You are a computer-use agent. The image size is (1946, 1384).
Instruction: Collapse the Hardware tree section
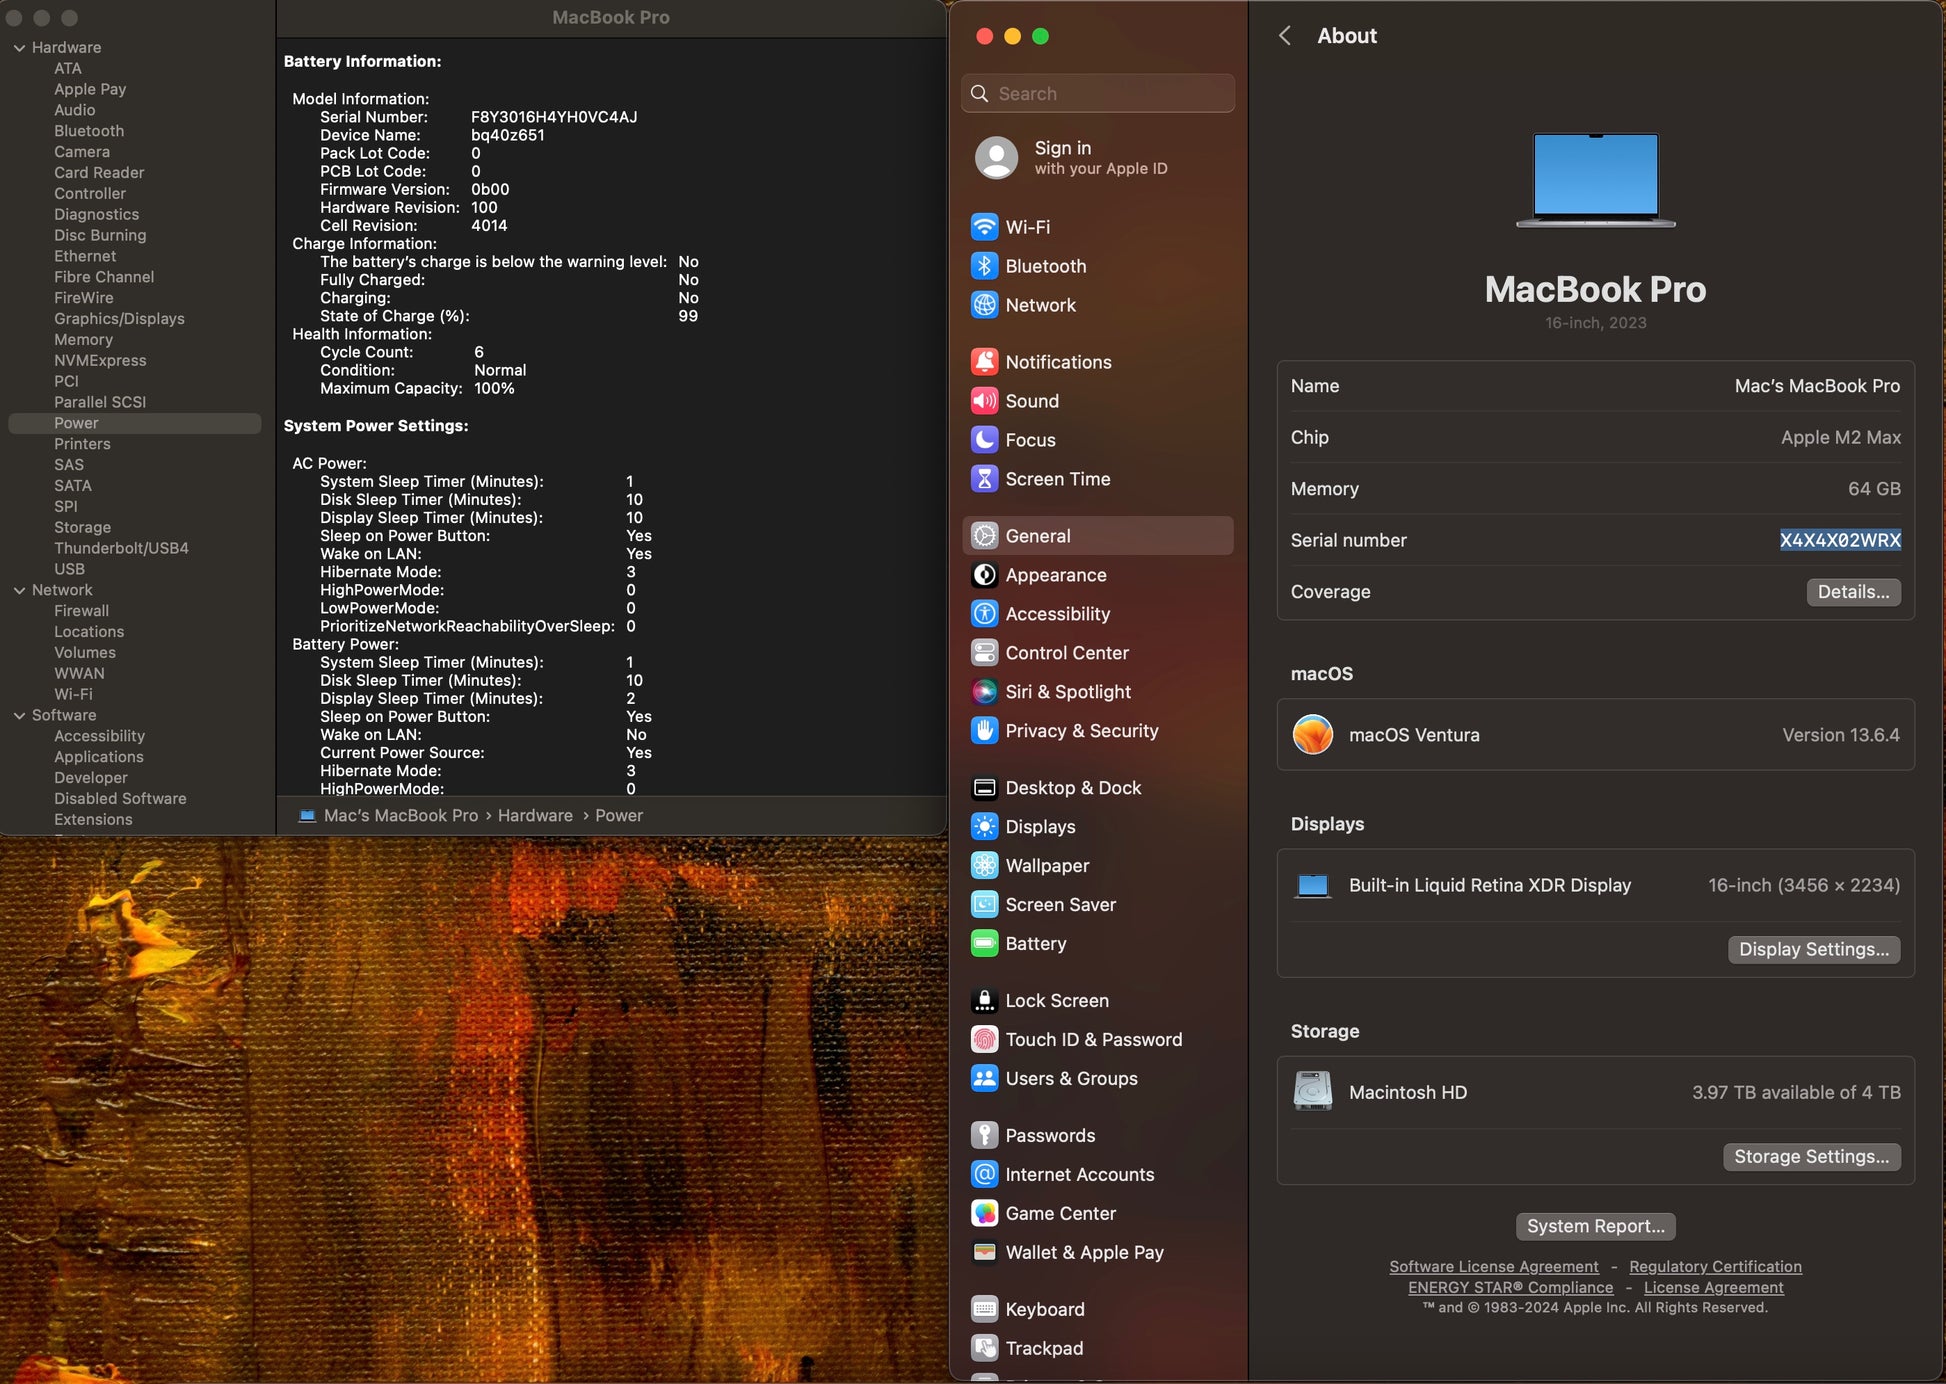click(x=19, y=48)
